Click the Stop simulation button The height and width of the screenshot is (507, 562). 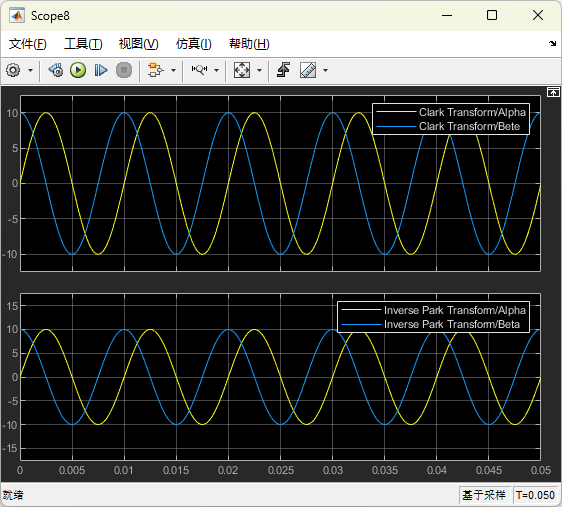[124, 70]
